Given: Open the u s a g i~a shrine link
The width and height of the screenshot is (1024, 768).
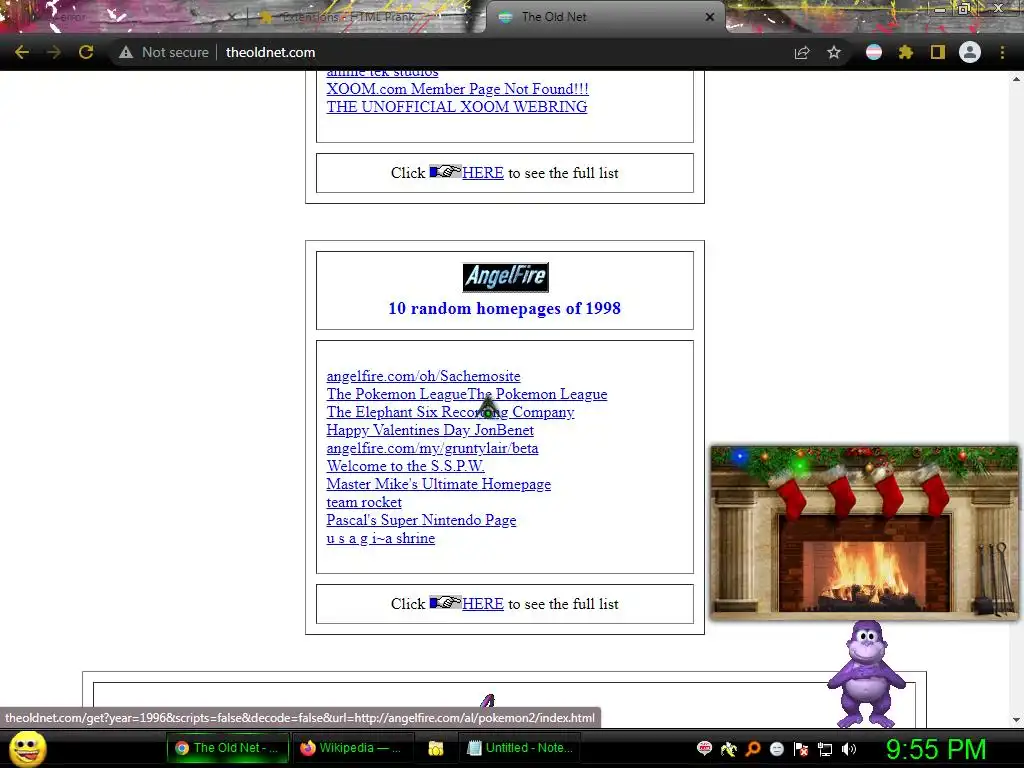Looking at the screenshot, I should (381, 538).
